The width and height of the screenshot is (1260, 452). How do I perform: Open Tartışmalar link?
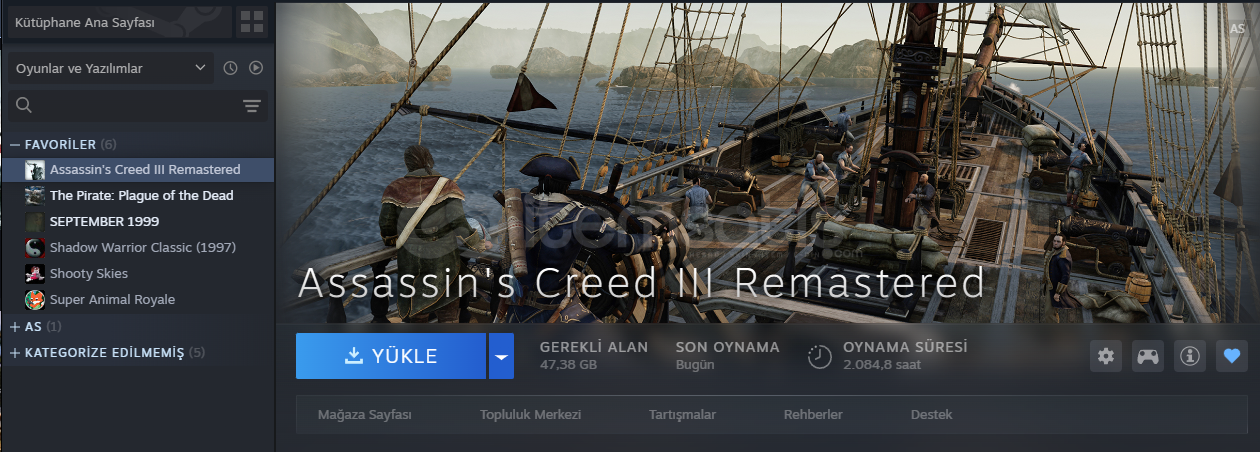(682, 414)
